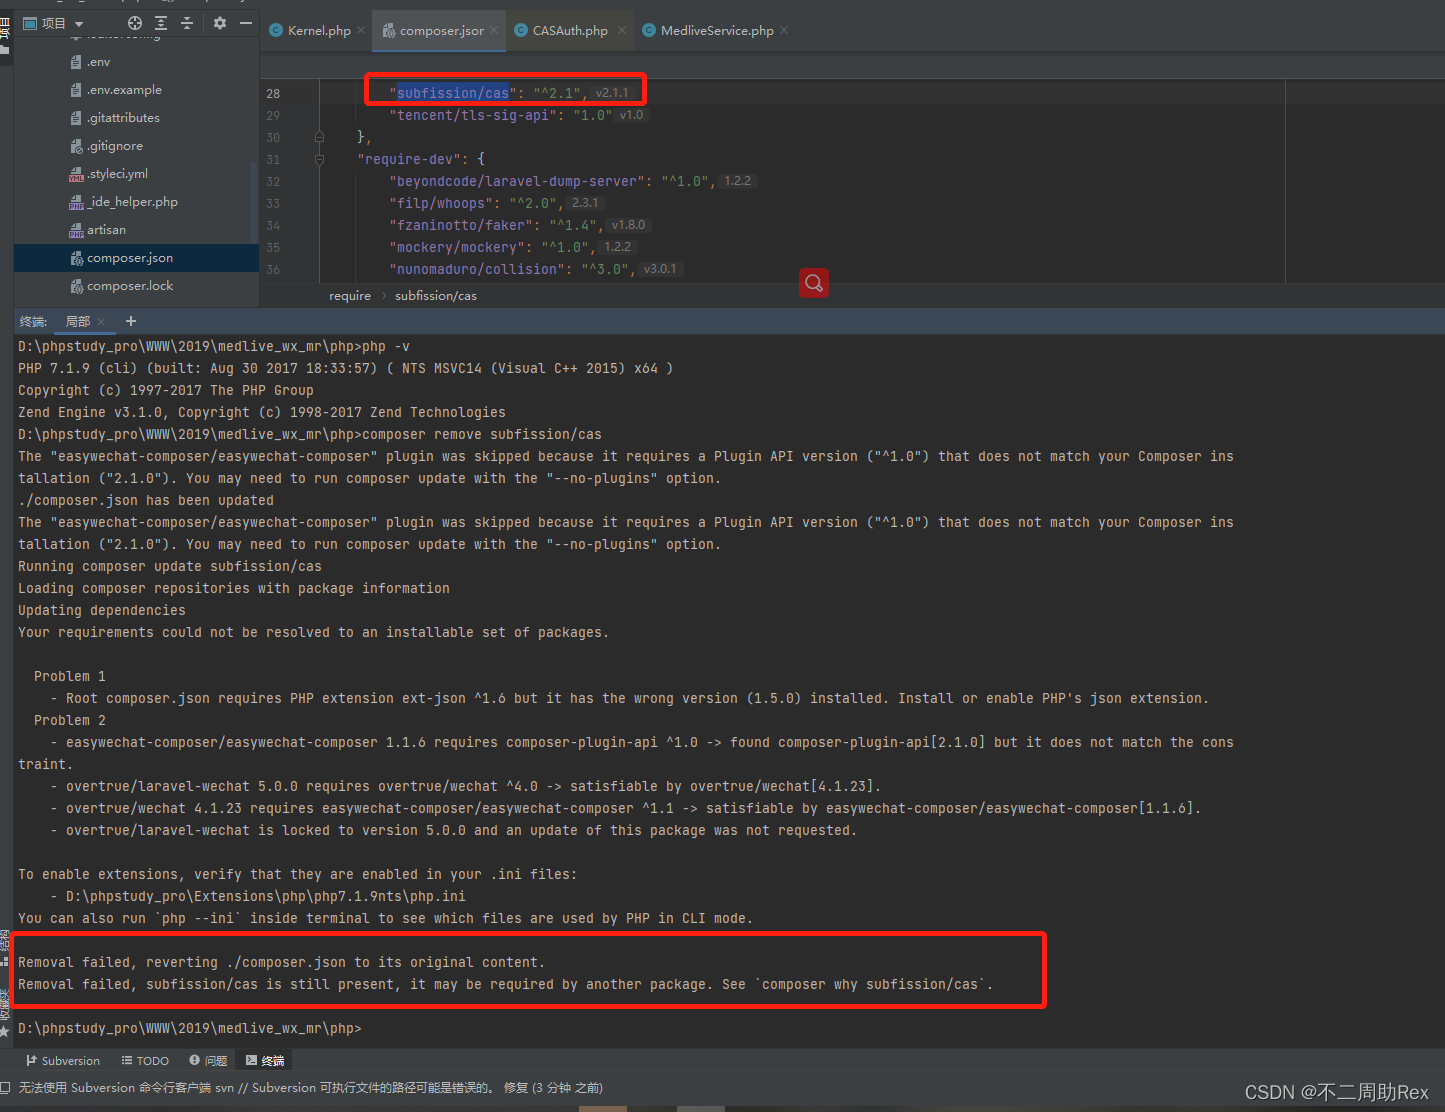The height and width of the screenshot is (1112, 1445).
Task: Click the composer.lock file icon
Action: 76,286
